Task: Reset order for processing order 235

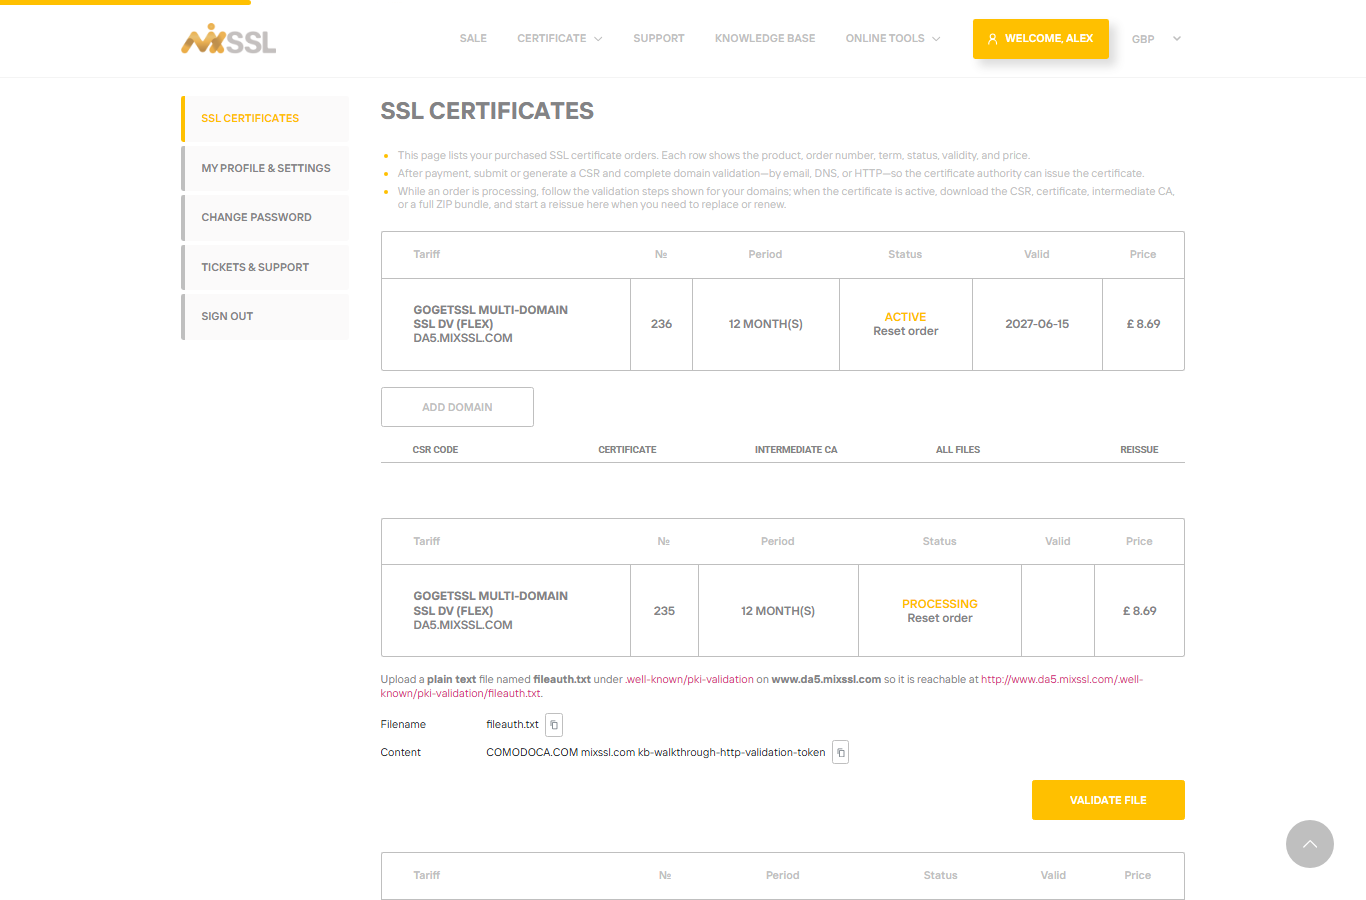Action: (940, 618)
